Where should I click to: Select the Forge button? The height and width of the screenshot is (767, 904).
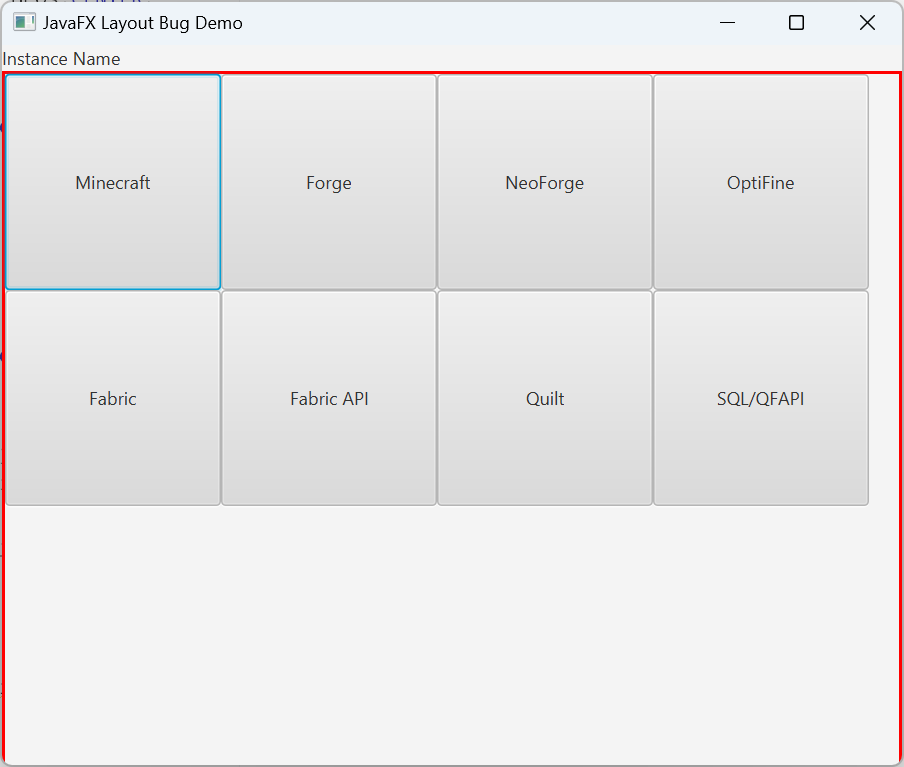coord(329,182)
